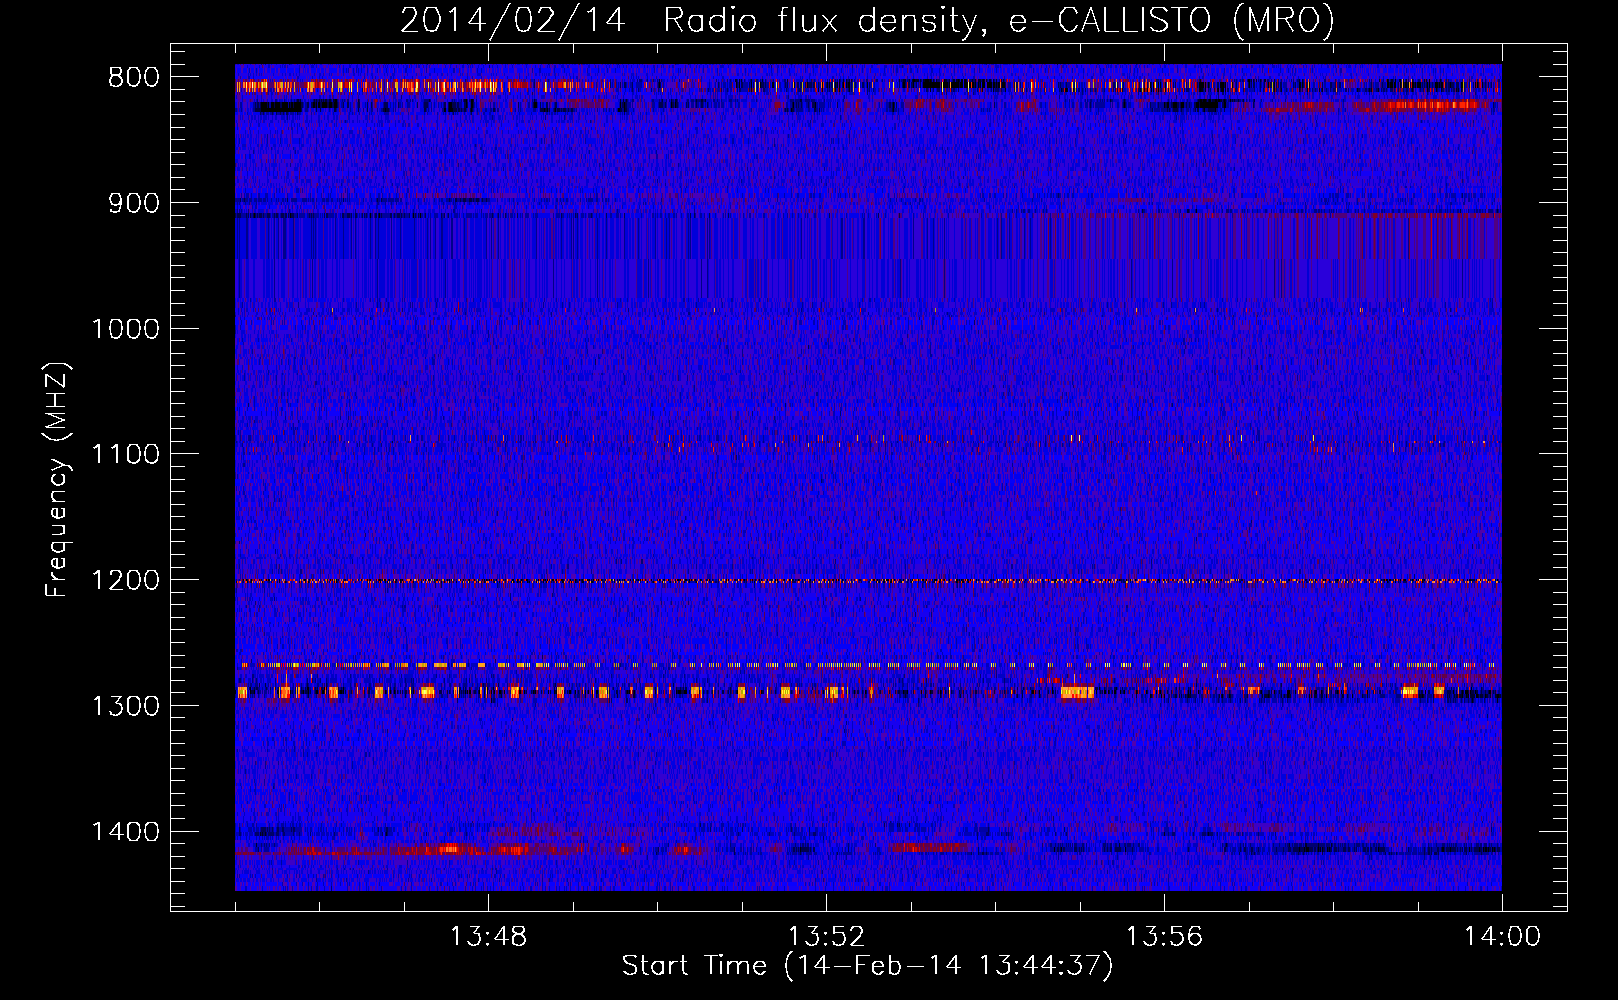Click the '1100' frequency axis label
Image resolution: width=1618 pixels, height=1000 pixels.
pyautogui.click(x=125, y=455)
